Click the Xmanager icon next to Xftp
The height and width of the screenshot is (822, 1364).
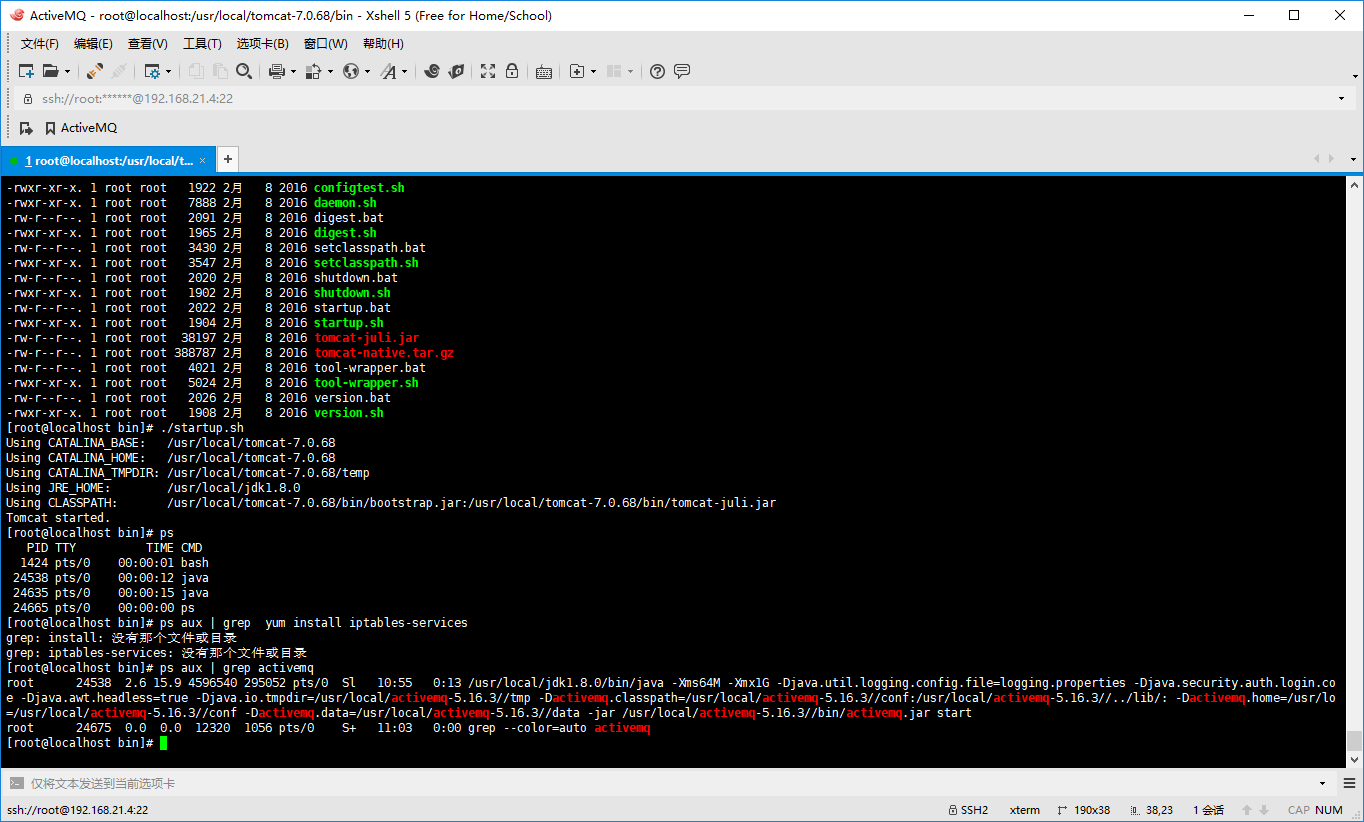456,71
